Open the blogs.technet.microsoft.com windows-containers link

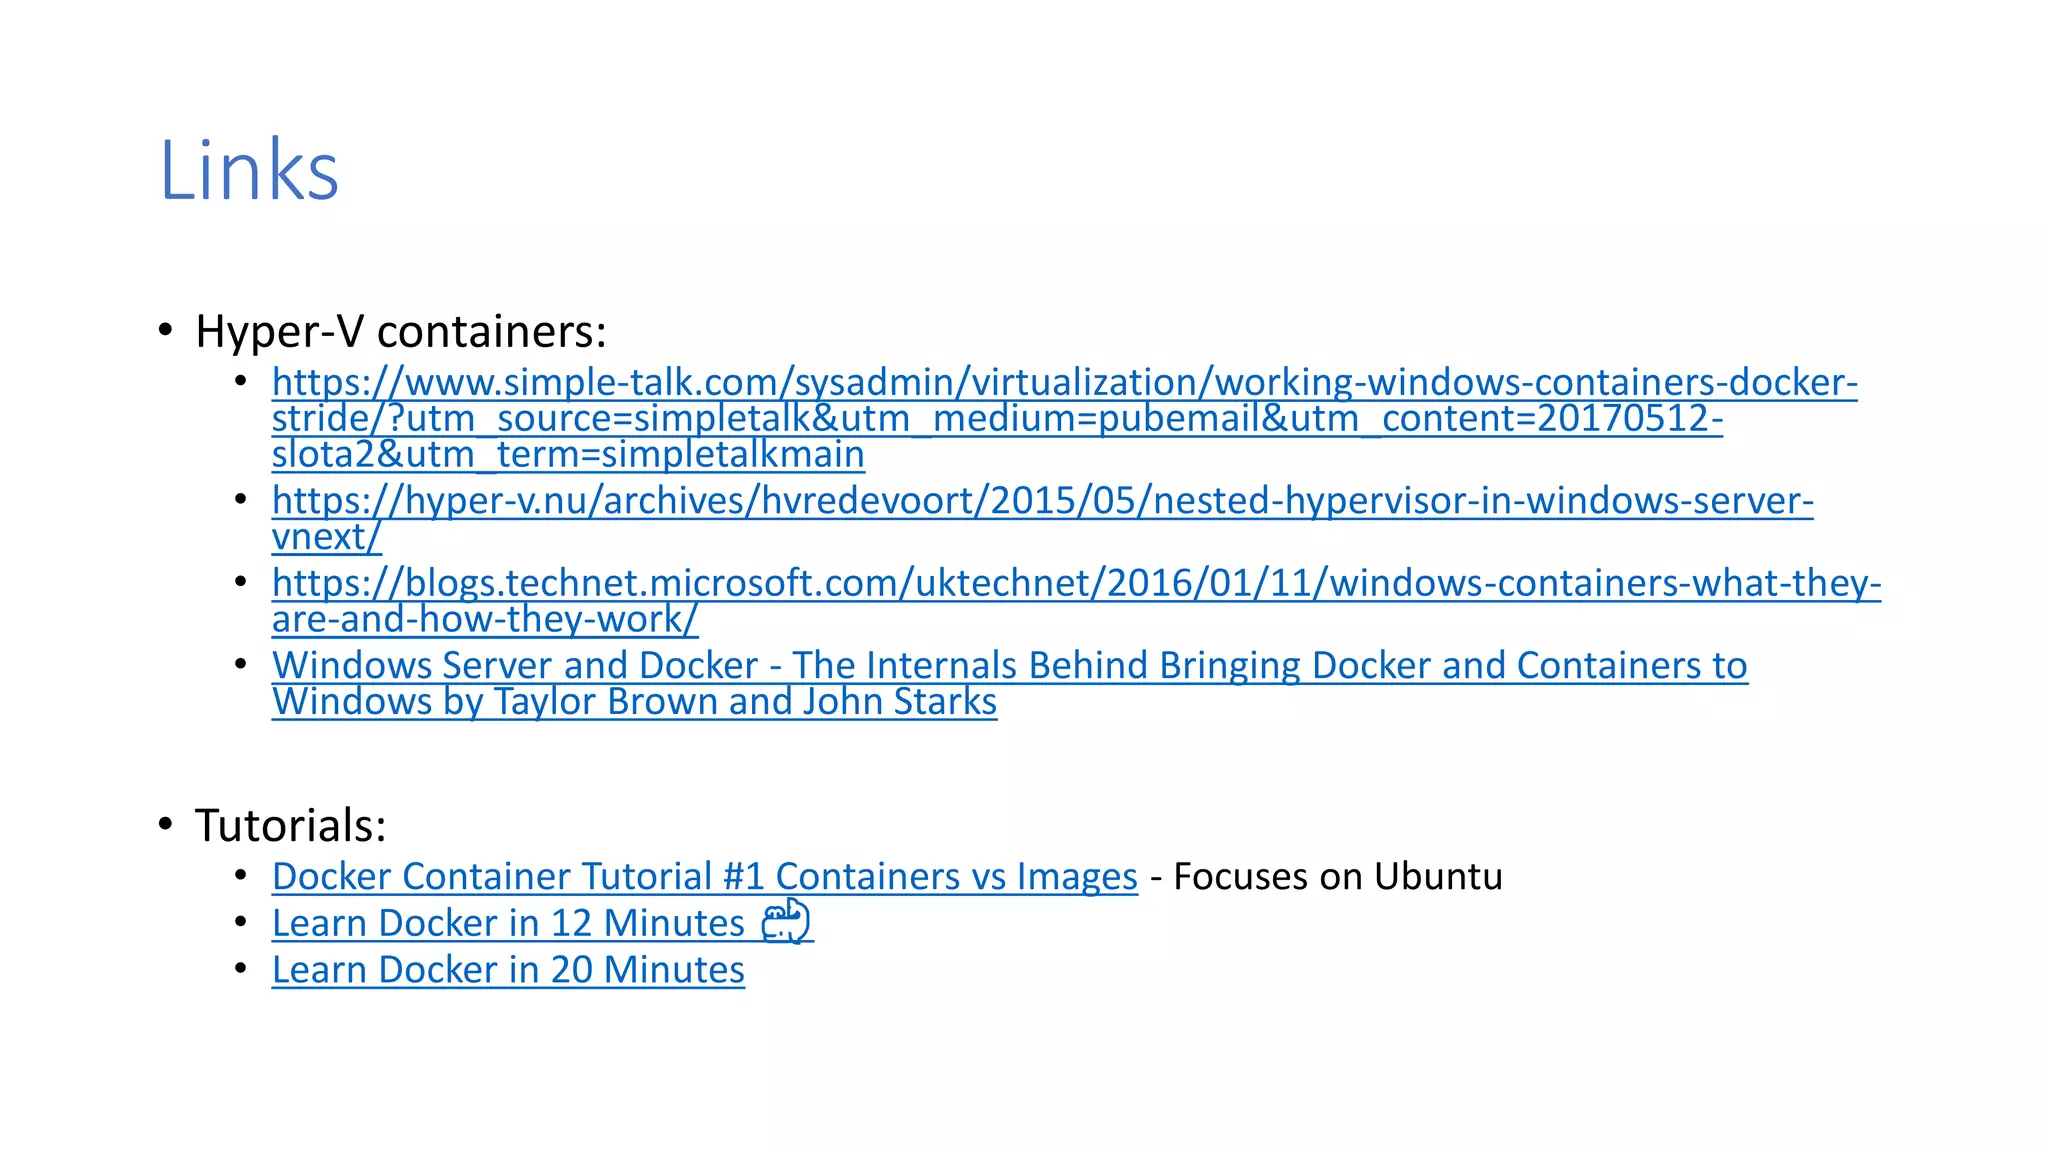(x=1076, y=583)
